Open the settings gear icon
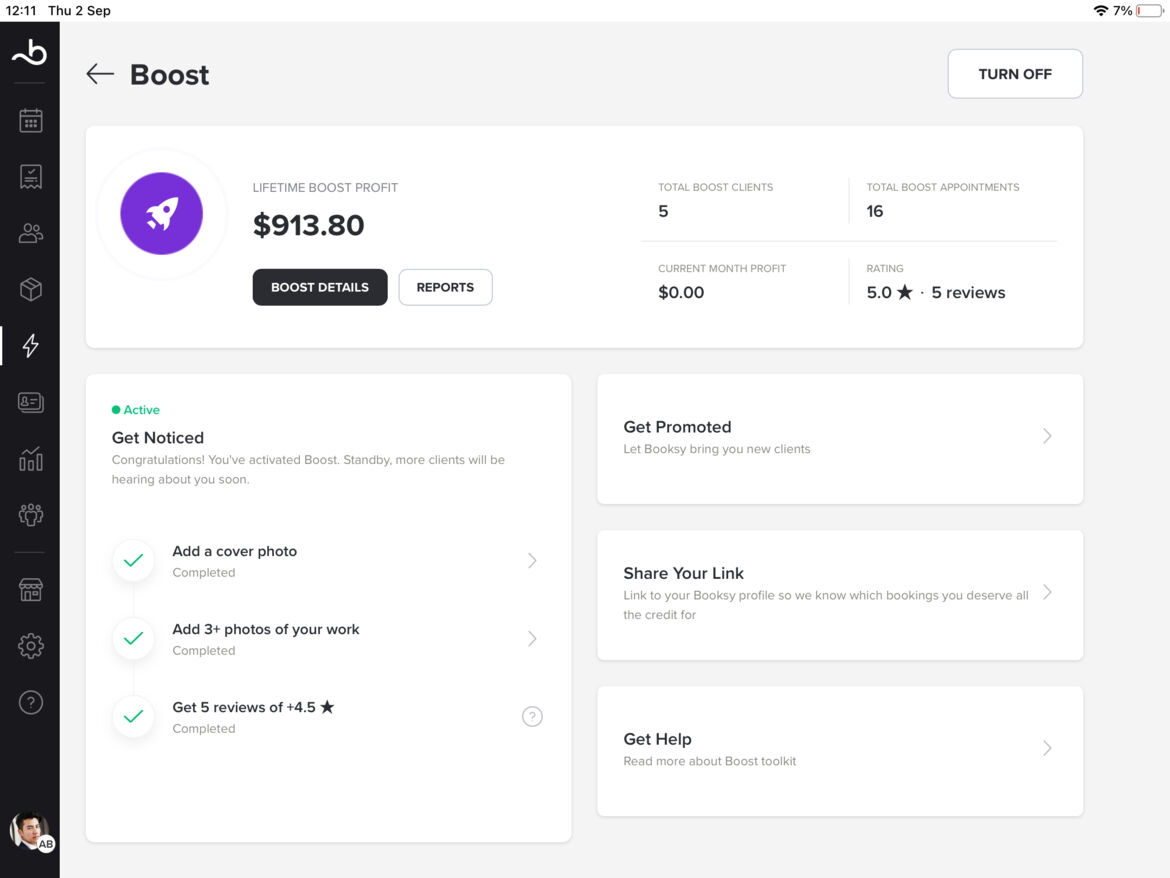 click(31, 646)
